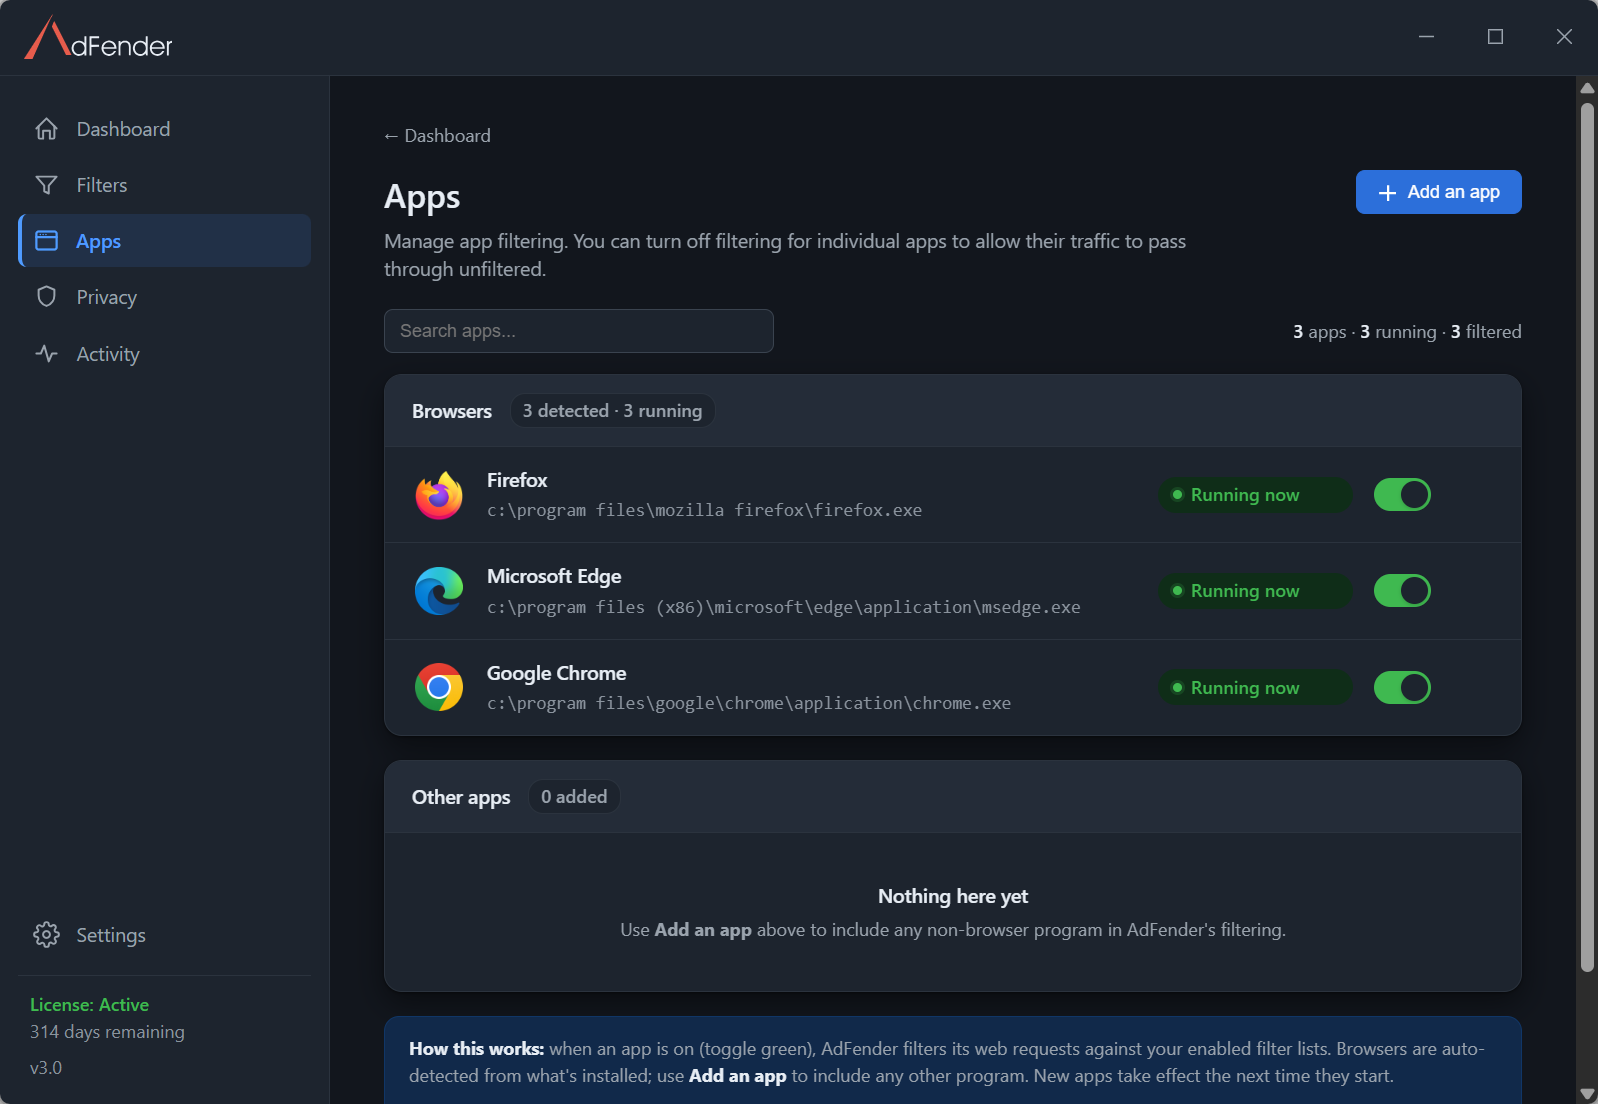Viewport: 1598px width, 1104px height.
Task: Open Settings from the sidebar
Action: point(164,935)
